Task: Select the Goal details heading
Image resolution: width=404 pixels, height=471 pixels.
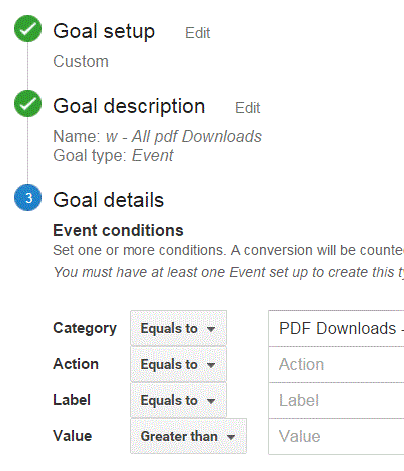Action: coord(109,200)
